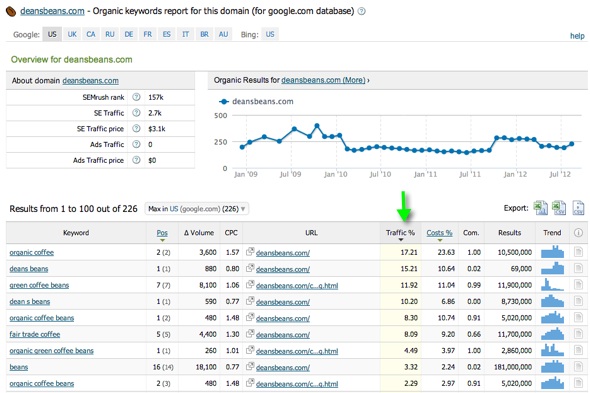Open trend chart for organic coffee row
This screenshot has width=590, height=393.
coord(552,252)
